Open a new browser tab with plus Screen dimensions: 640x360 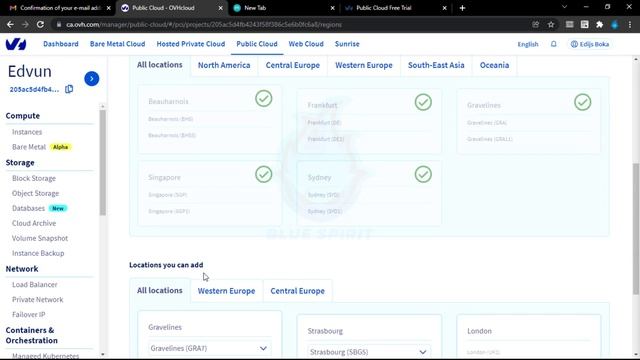click(462, 8)
